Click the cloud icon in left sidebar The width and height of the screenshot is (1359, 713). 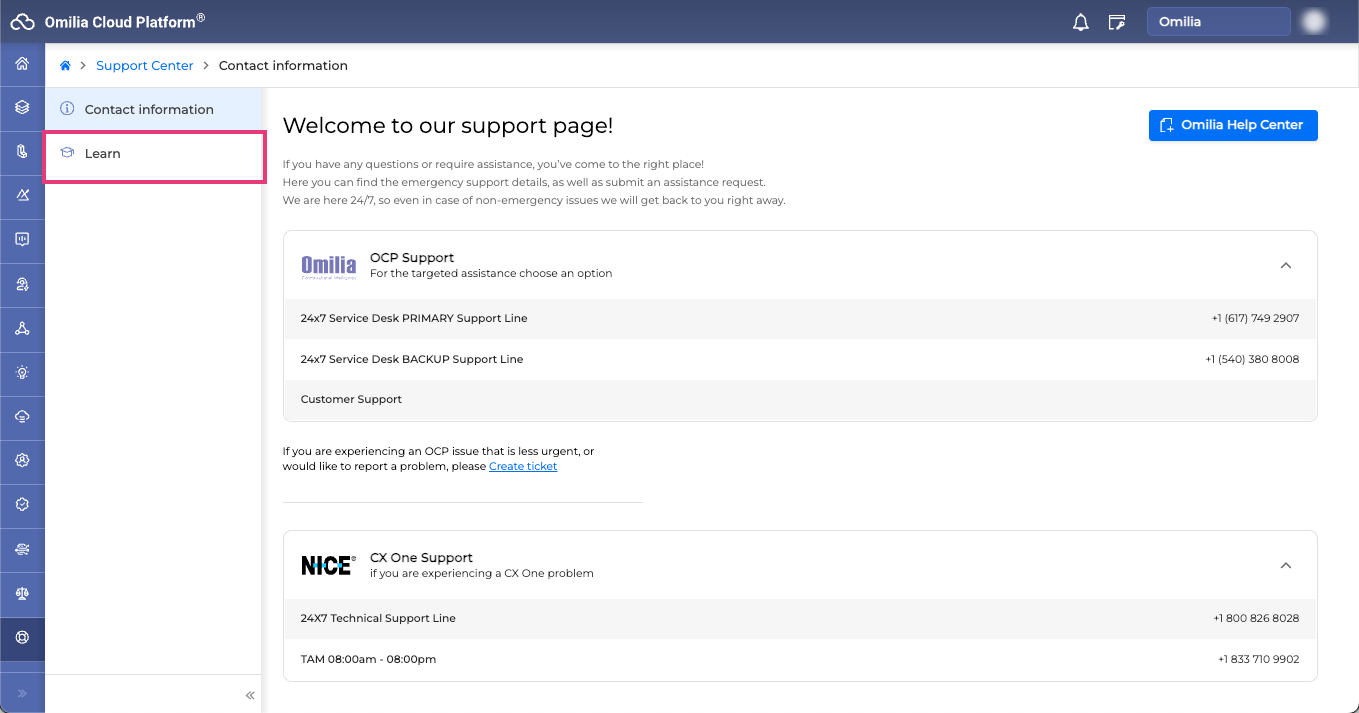coord(22,416)
